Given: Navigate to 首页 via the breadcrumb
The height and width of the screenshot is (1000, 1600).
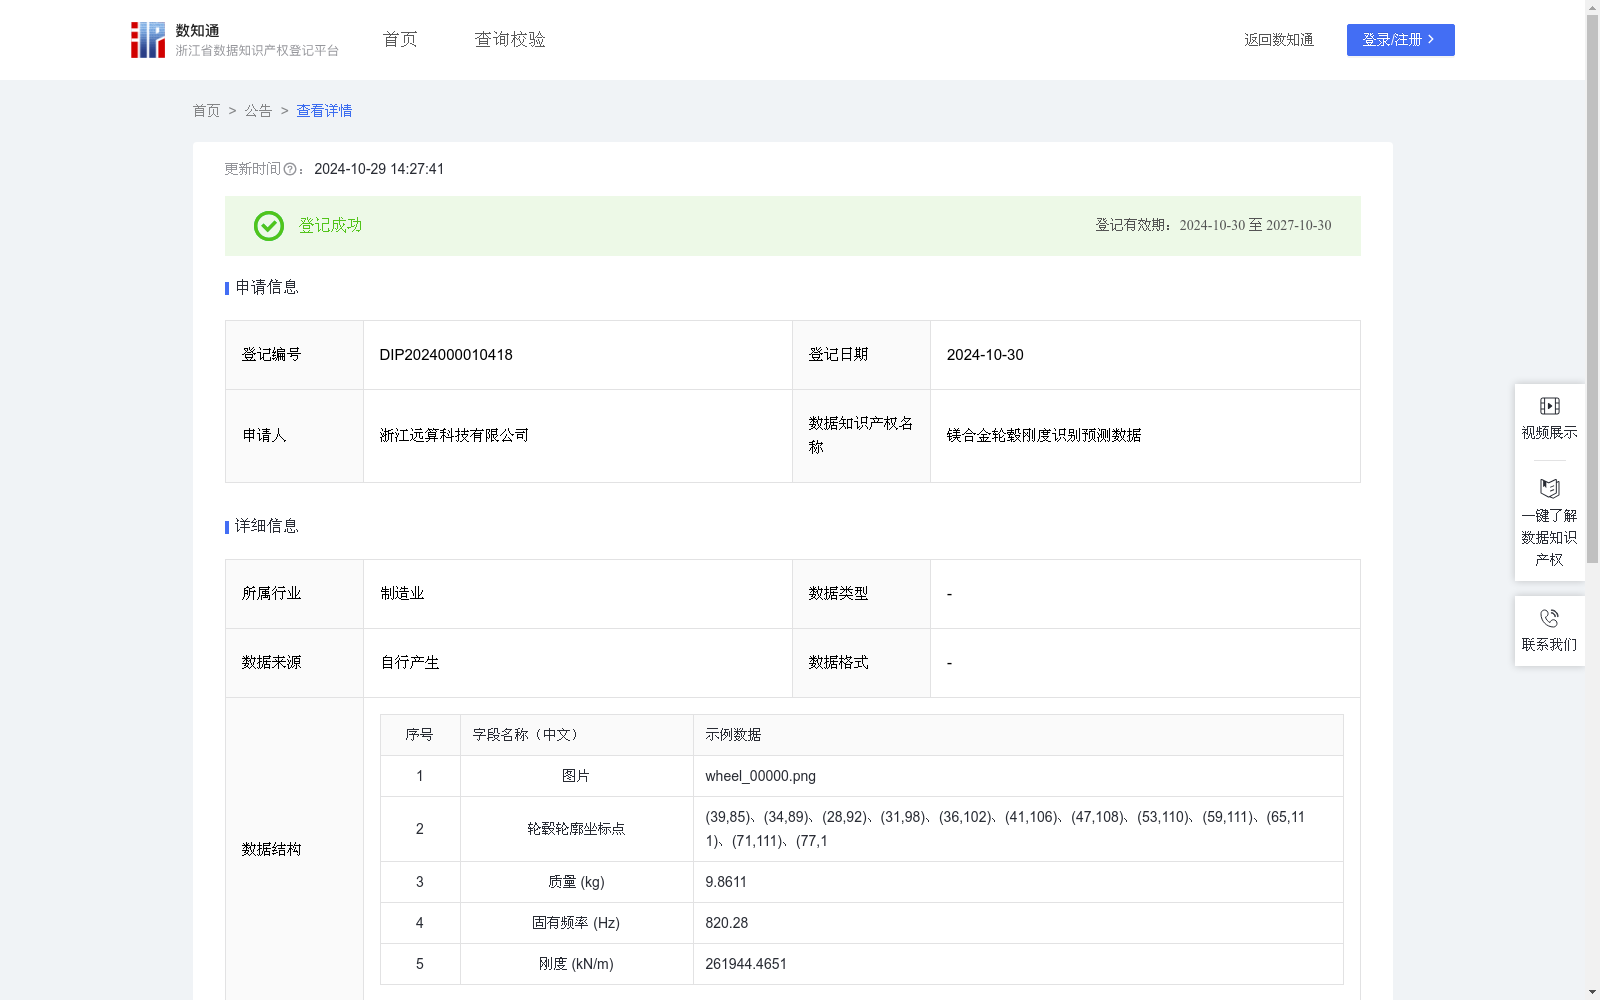Looking at the screenshot, I should click(x=206, y=111).
